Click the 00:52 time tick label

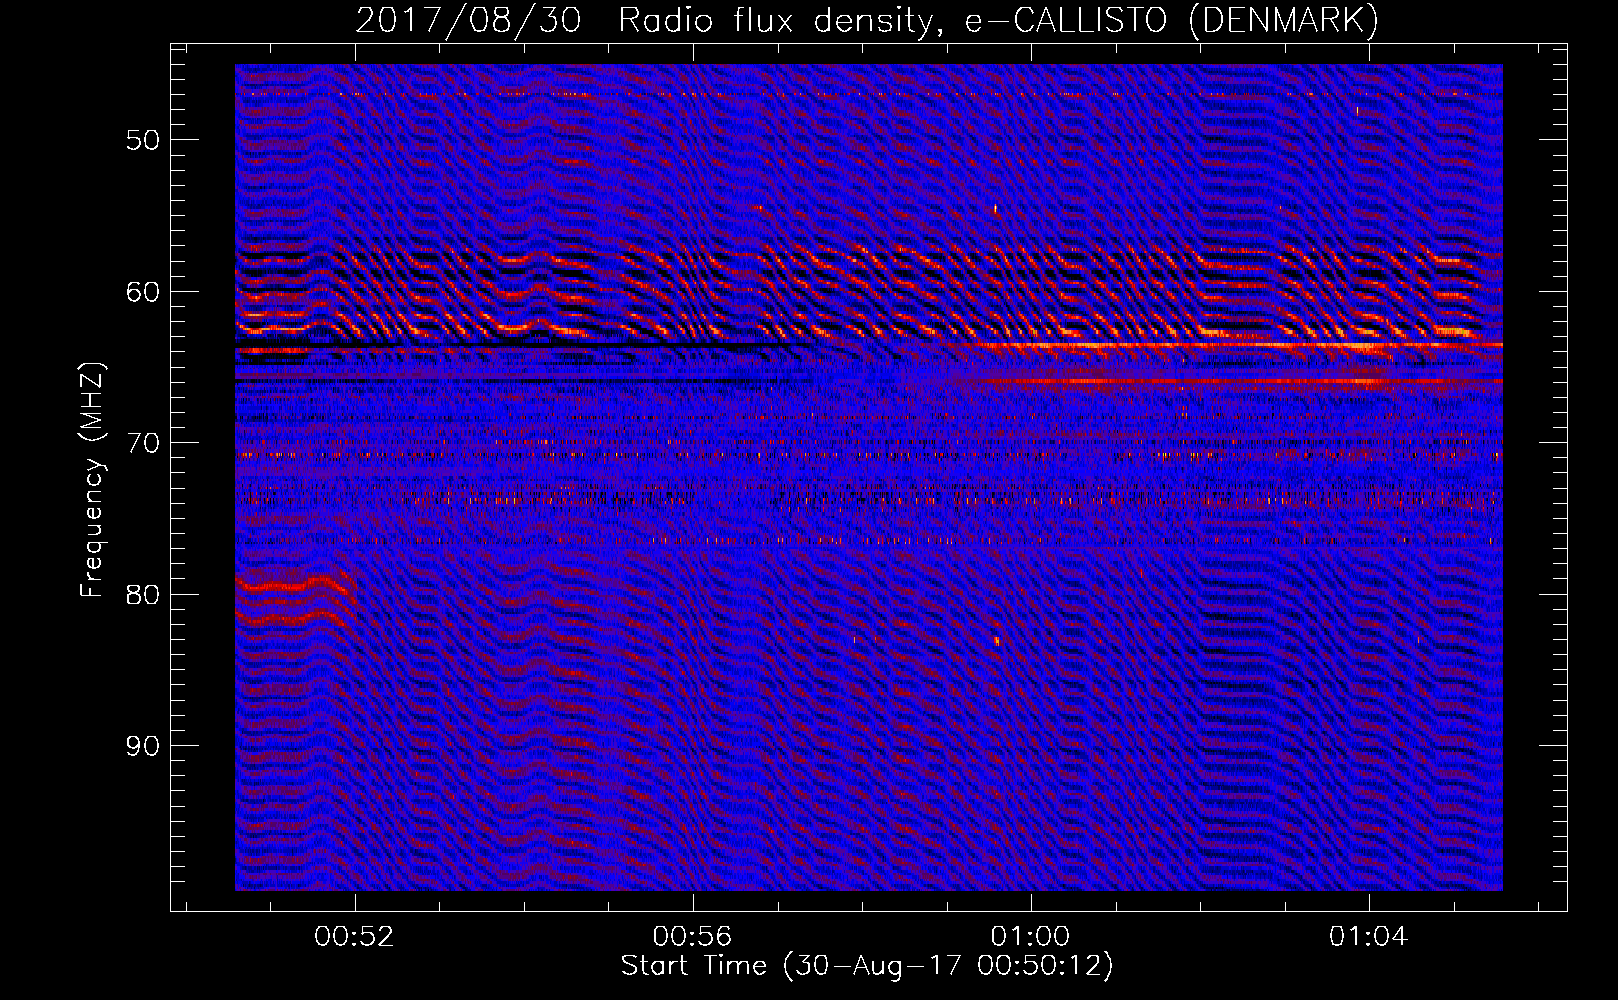(354, 936)
